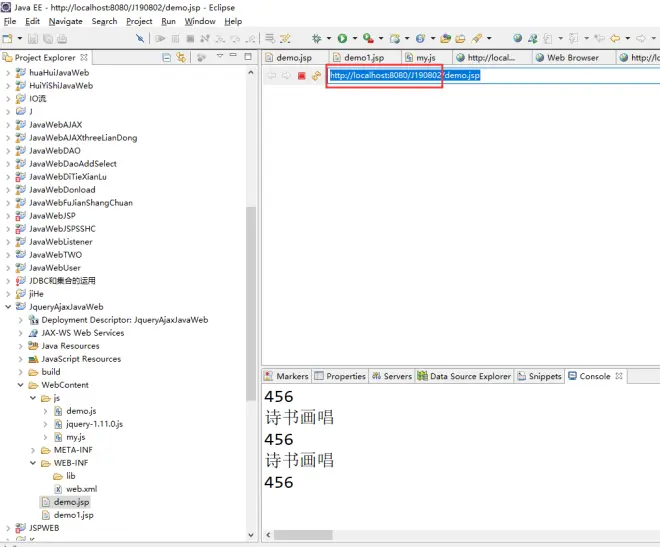Switch to the my.js editor tab
Viewport: 660px width, 547px height.
[426, 58]
